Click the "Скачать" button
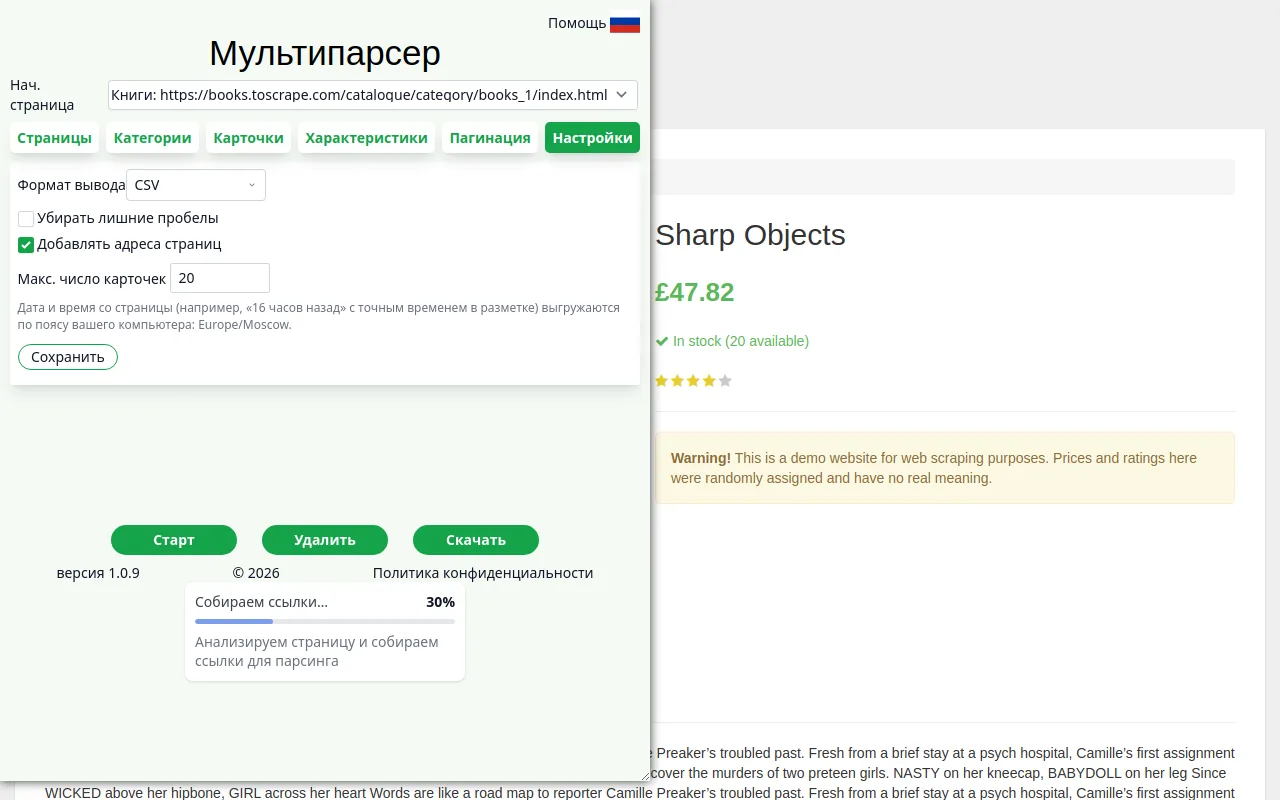The image size is (1280, 800). coord(476,540)
